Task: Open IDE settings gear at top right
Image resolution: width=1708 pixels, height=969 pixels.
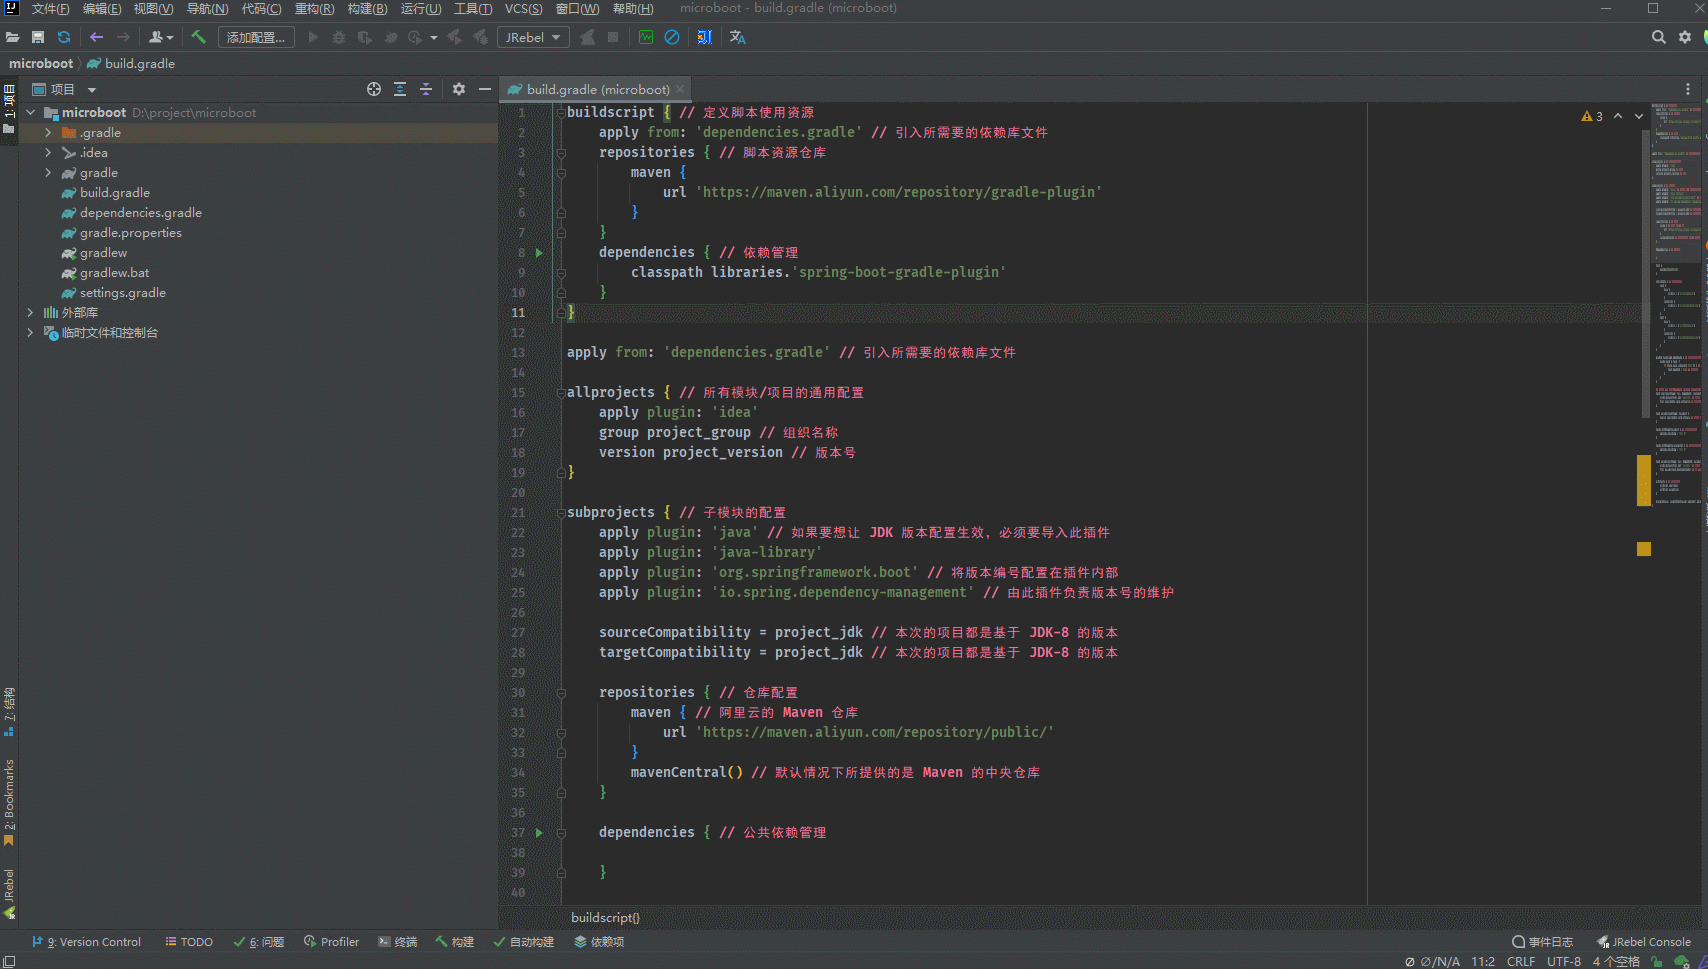Action: pos(1685,37)
